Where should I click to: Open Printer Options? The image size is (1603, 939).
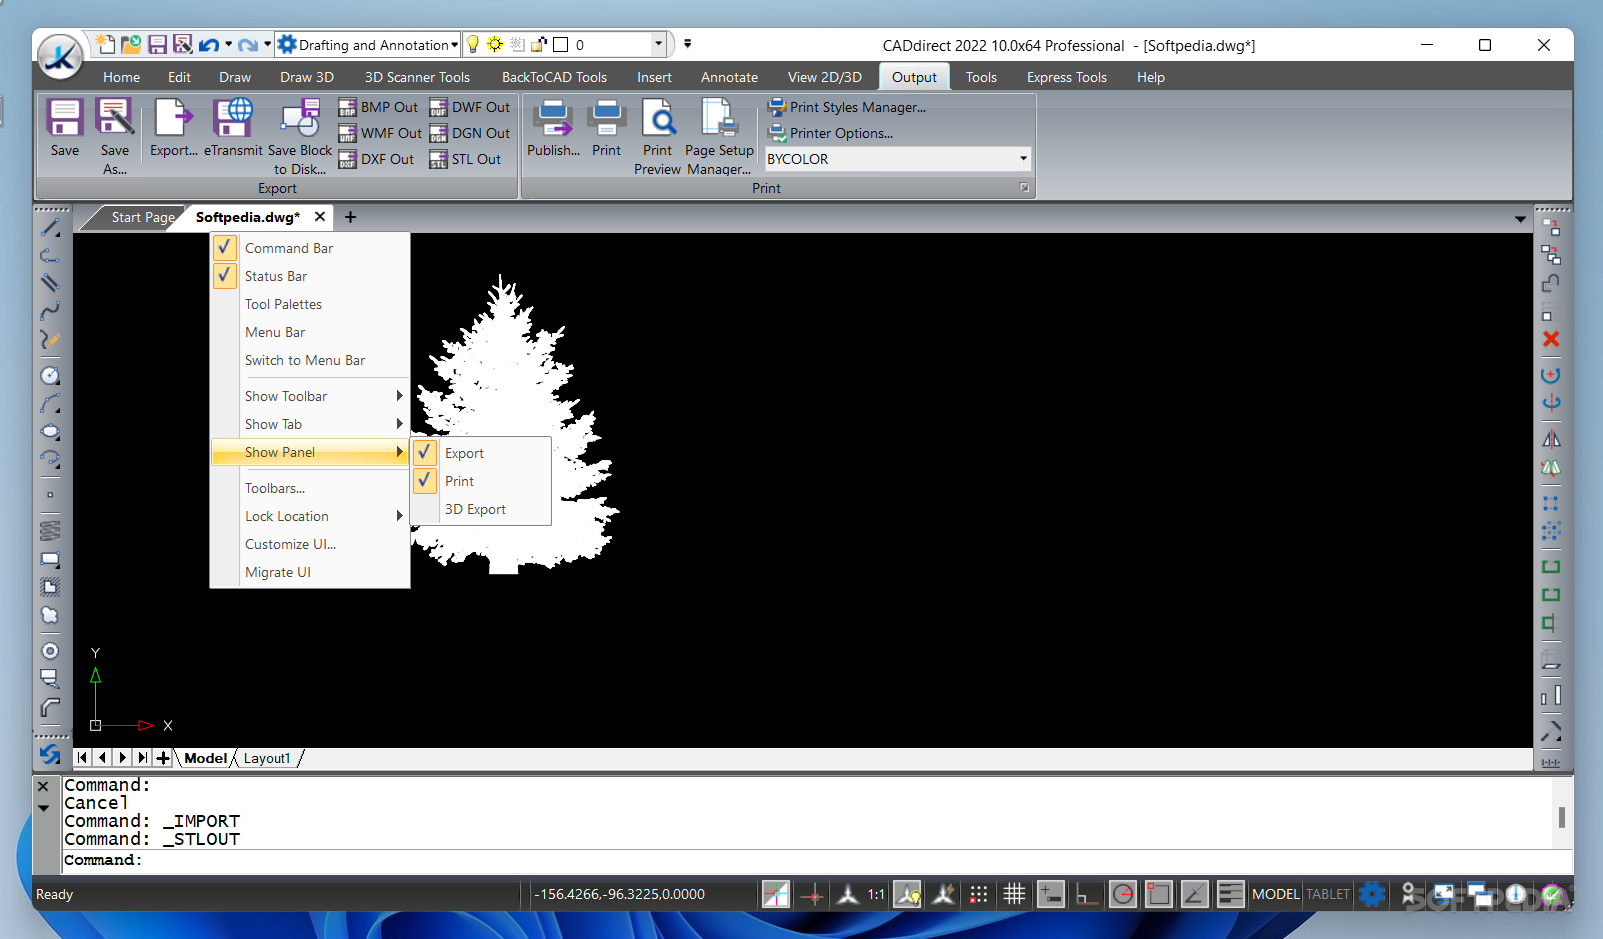(830, 133)
